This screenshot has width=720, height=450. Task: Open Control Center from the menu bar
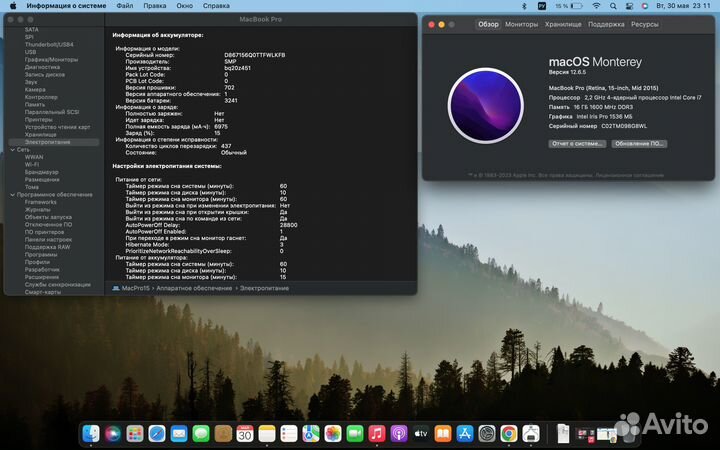(x=629, y=6)
